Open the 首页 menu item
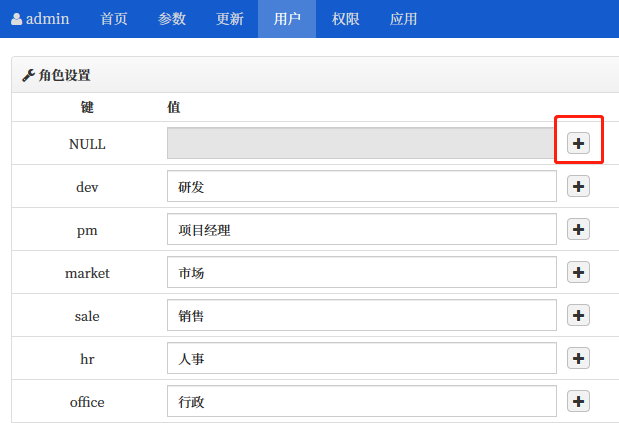This screenshot has width=619, height=423. [114, 19]
